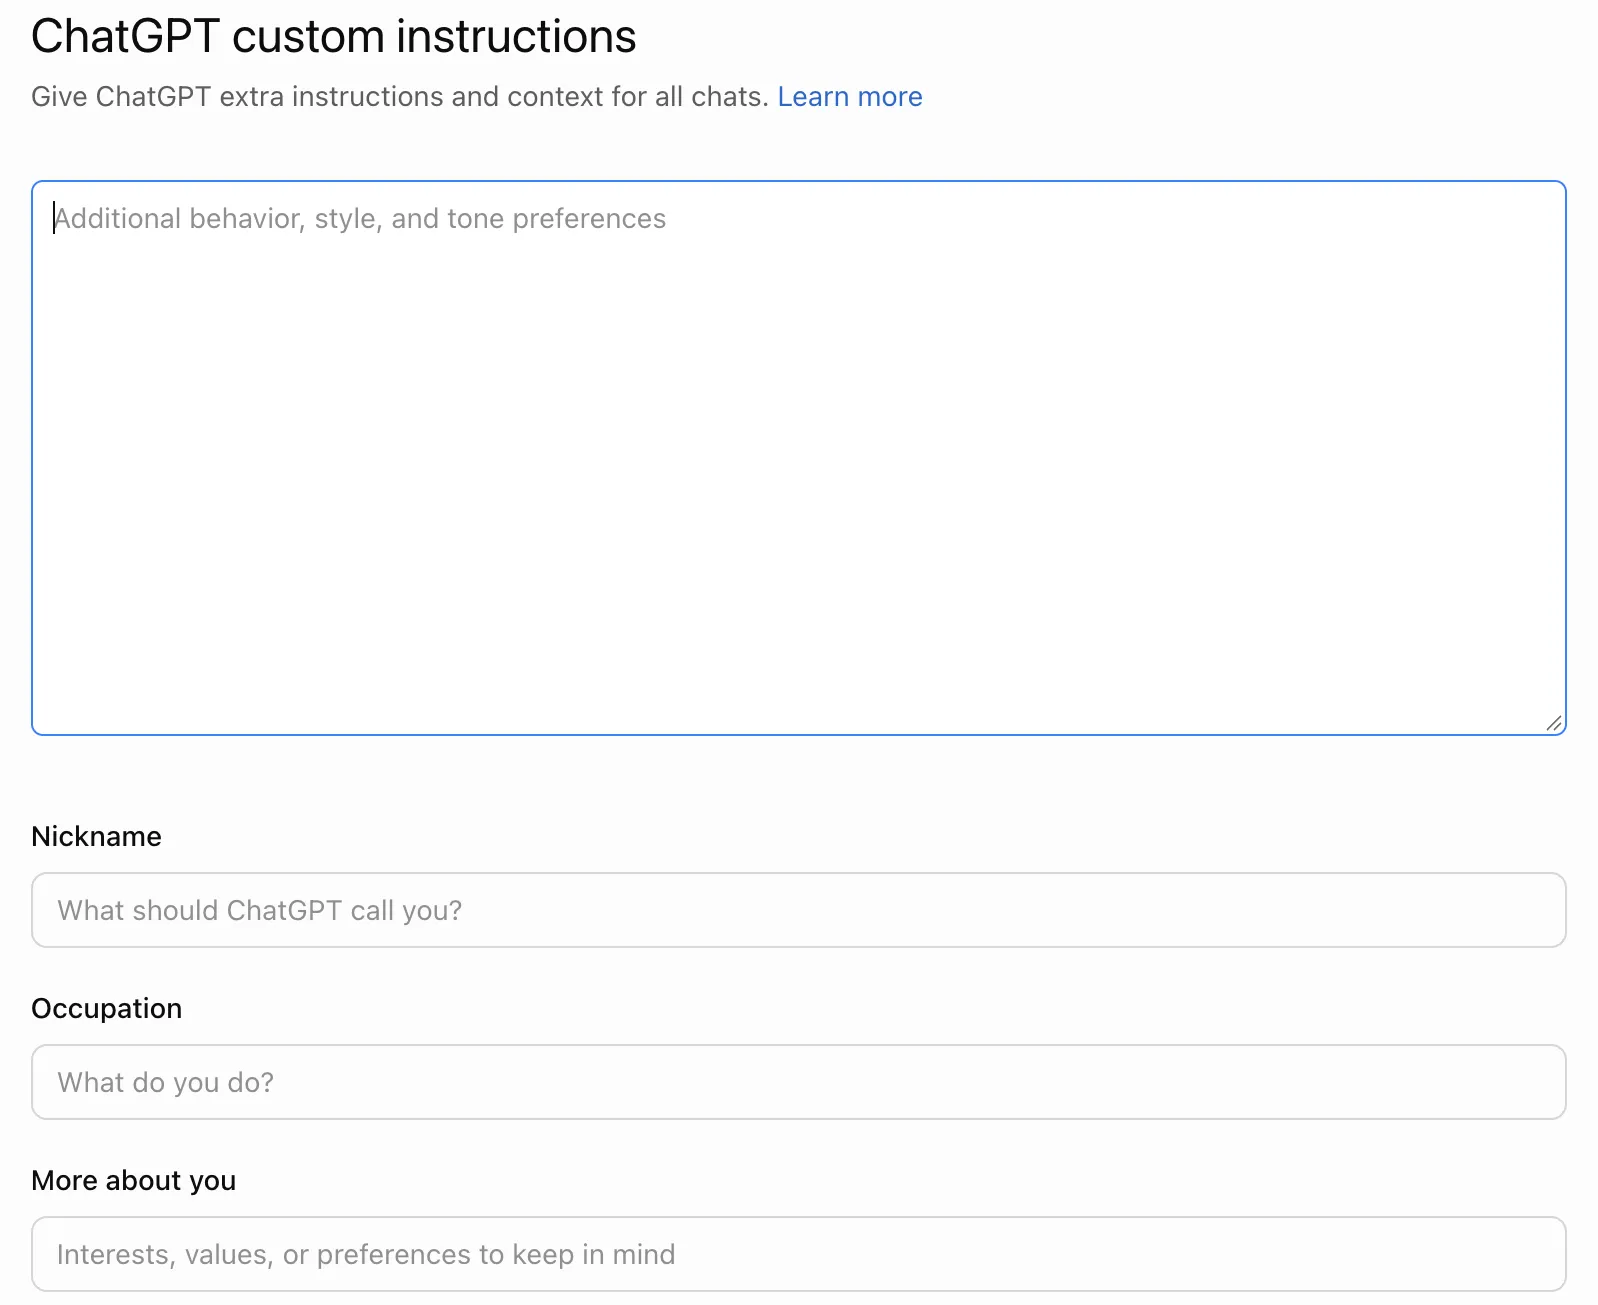Open the Learn more link
1598x1305 pixels.
(x=850, y=97)
